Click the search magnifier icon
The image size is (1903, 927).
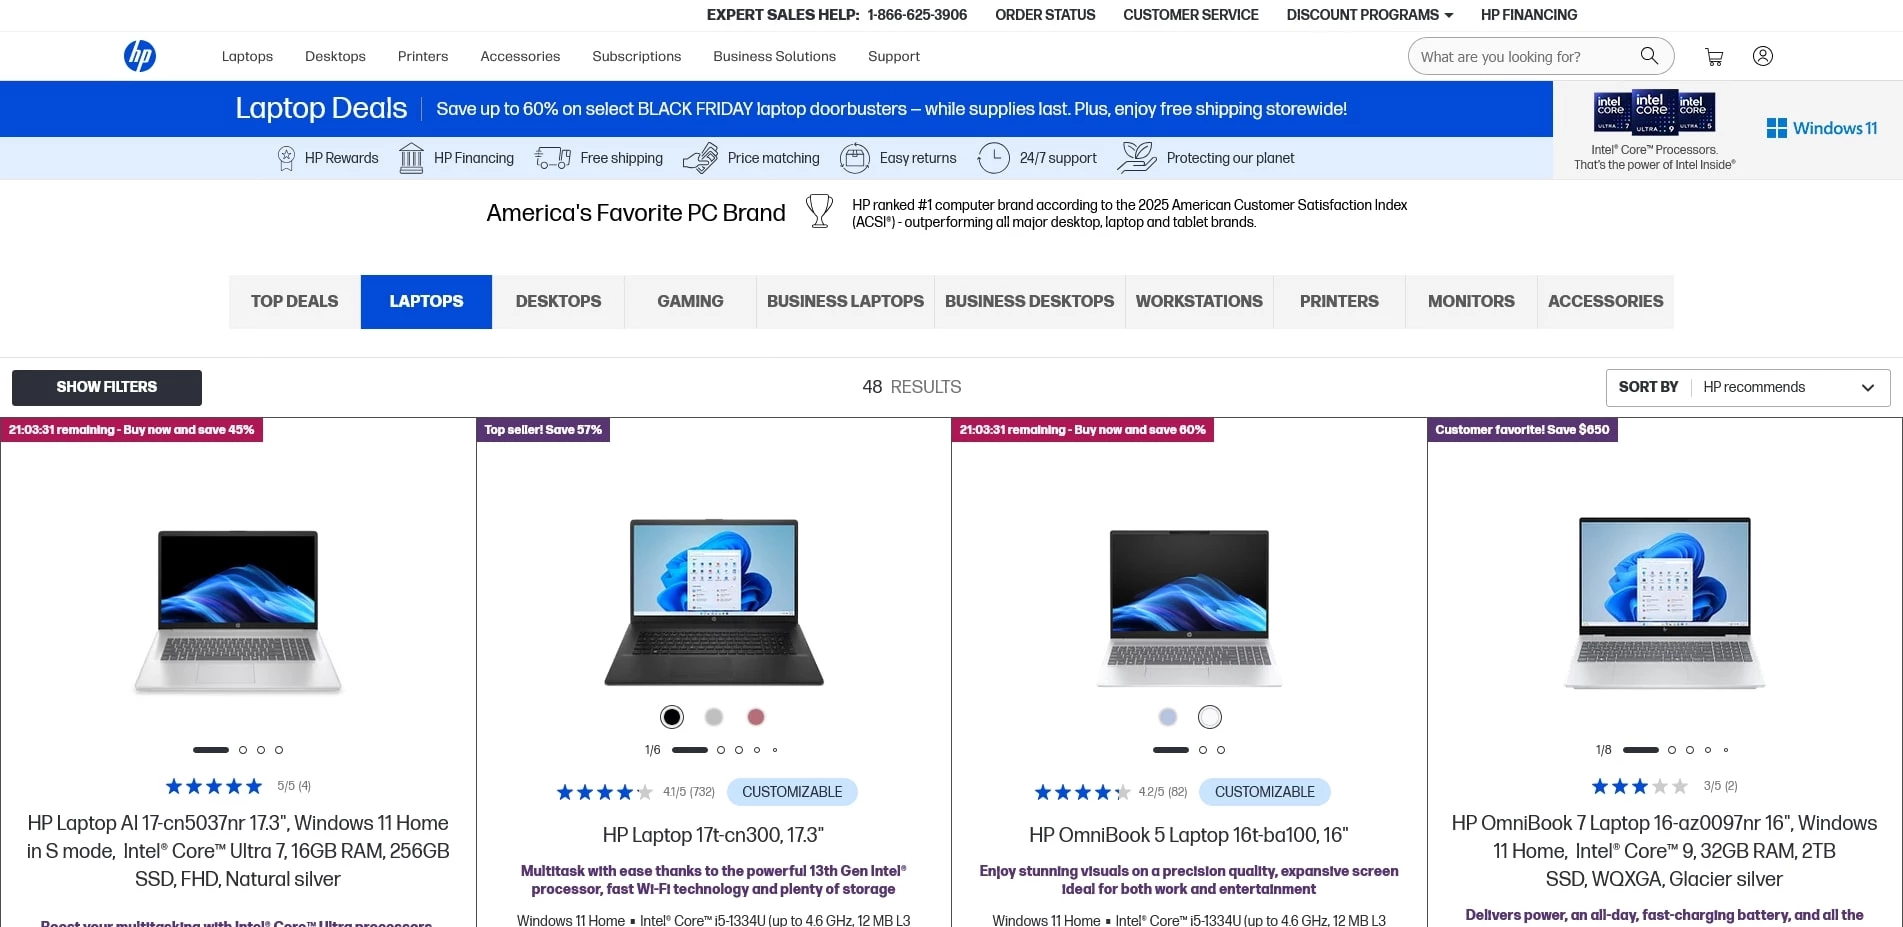click(x=1649, y=56)
